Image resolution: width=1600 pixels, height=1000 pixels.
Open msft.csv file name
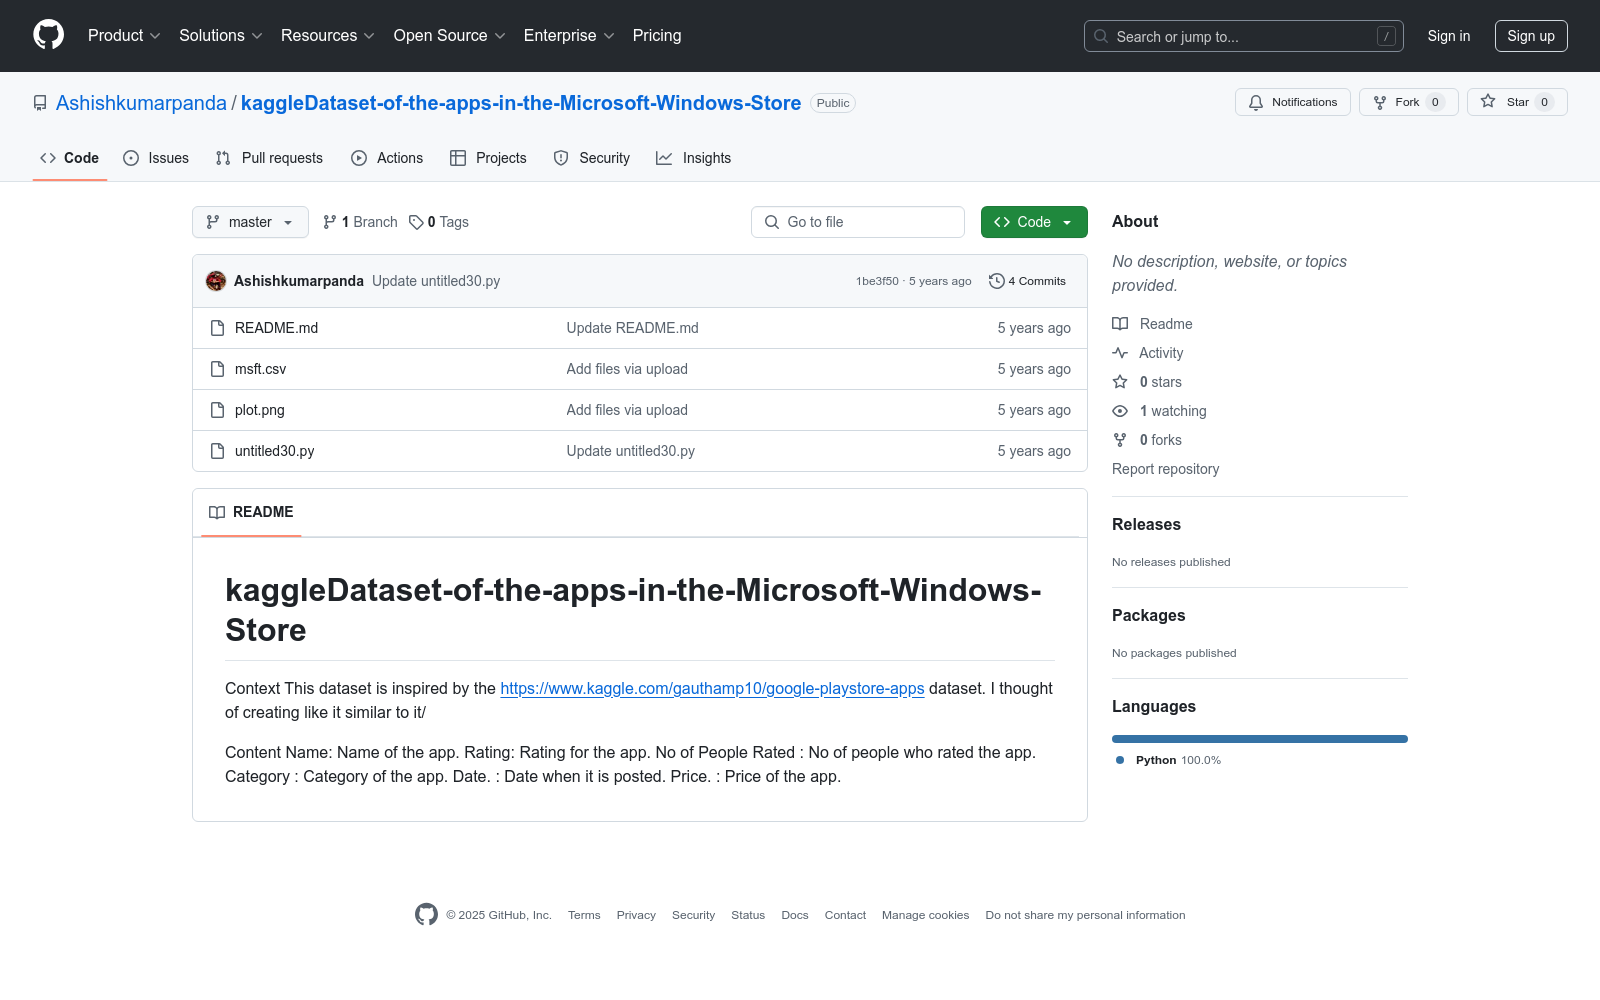coord(261,369)
